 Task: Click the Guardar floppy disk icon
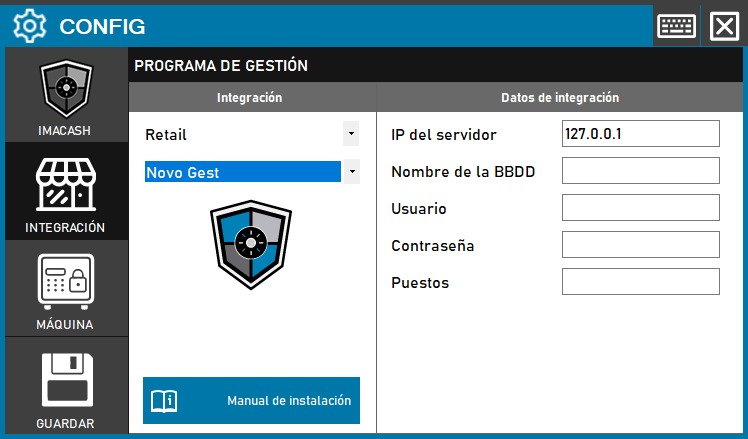coord(66,379)
